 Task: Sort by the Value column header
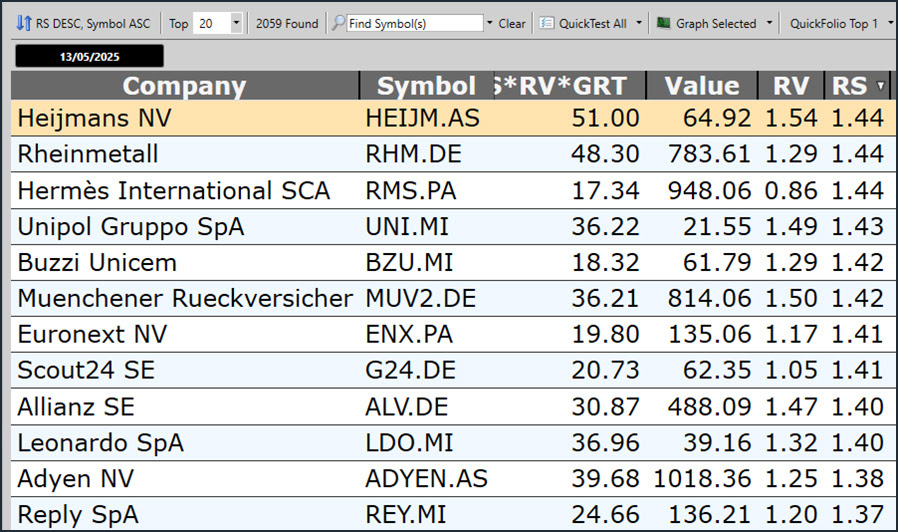702,86
